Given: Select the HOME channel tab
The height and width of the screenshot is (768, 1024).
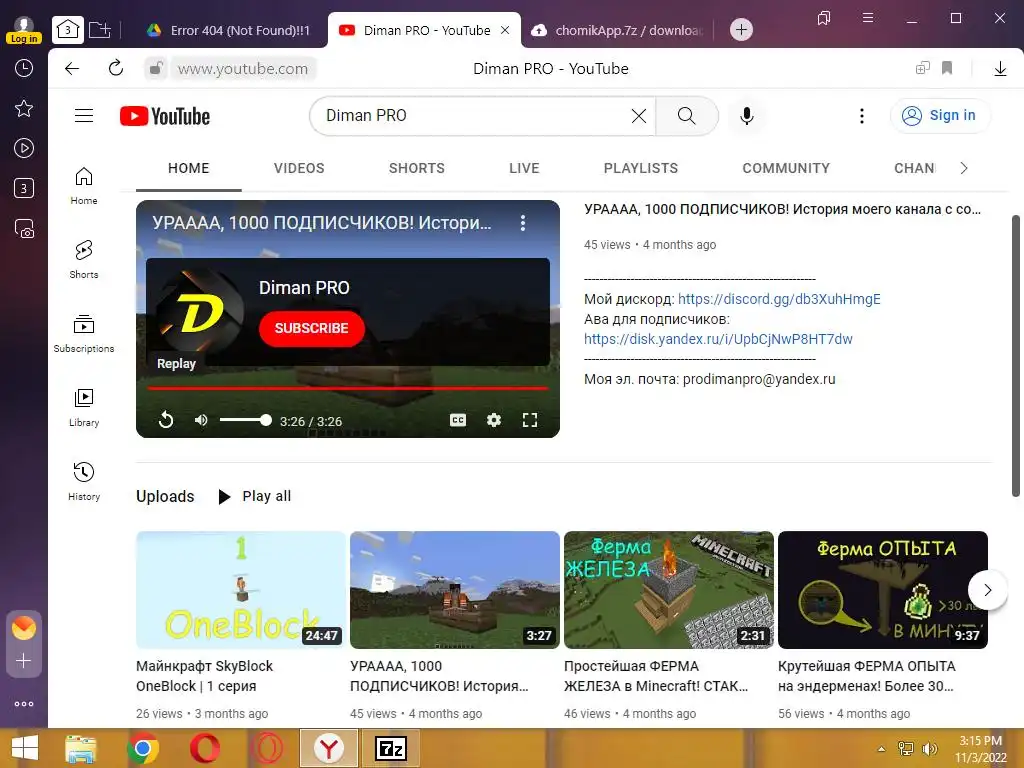Looking at the screenshot, I should [188, 168].
